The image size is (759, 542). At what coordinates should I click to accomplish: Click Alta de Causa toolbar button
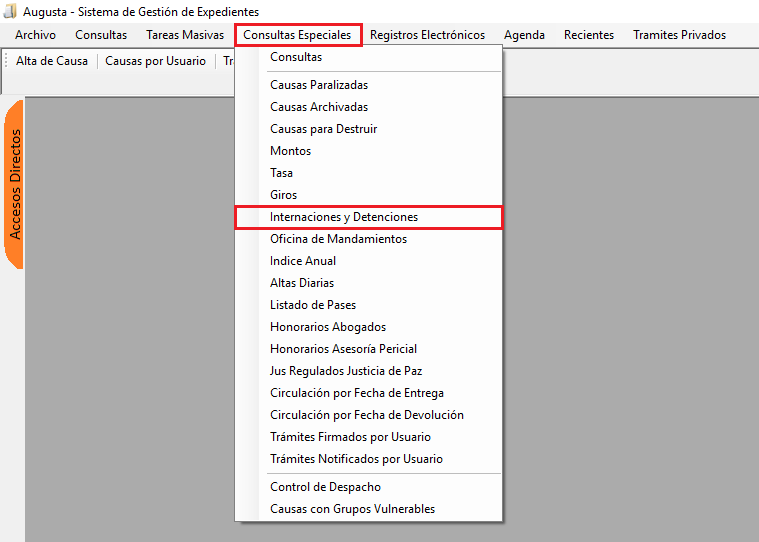click(52, 61)
